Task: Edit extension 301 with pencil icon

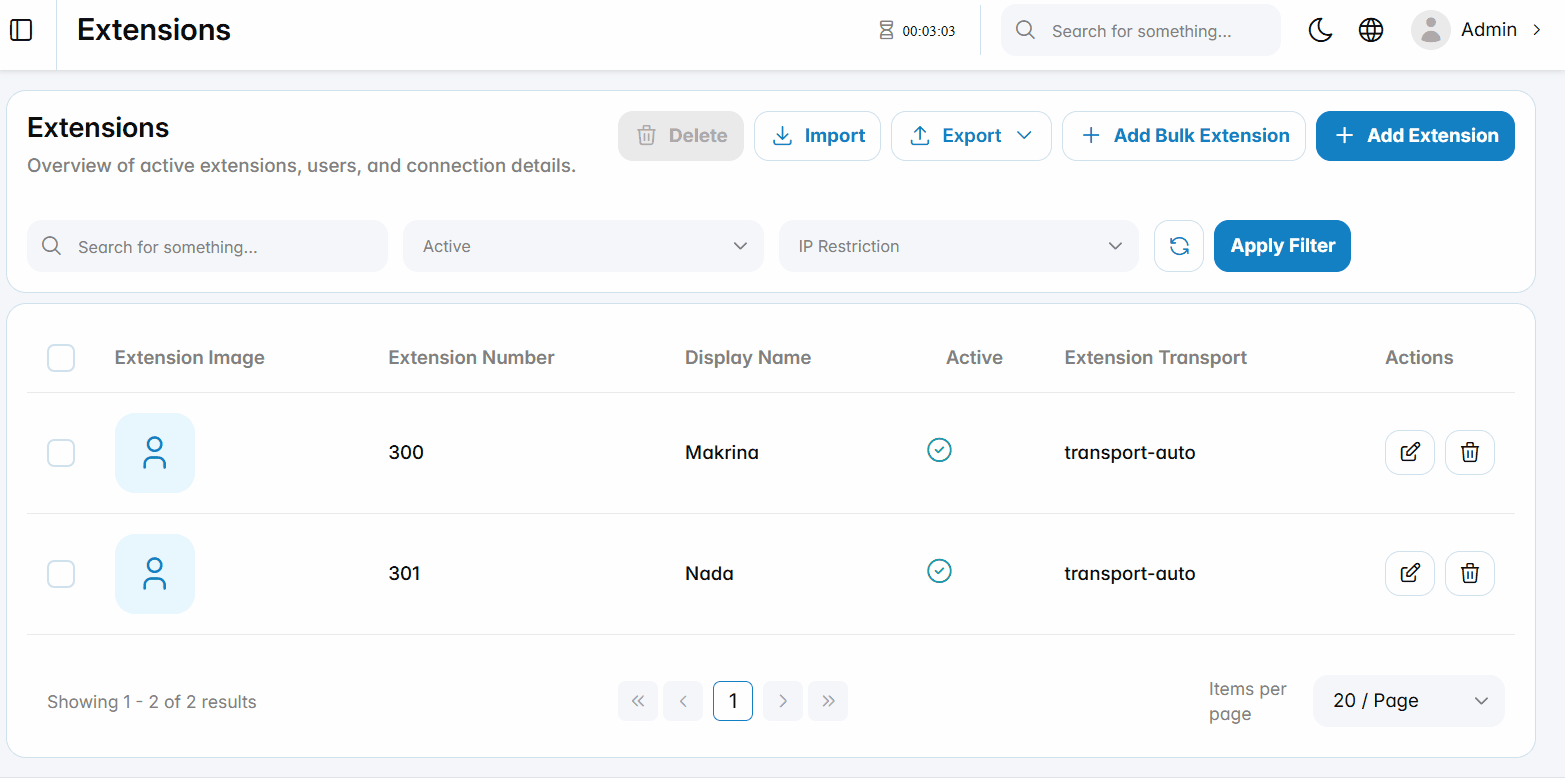Action: coord(1410,573)
